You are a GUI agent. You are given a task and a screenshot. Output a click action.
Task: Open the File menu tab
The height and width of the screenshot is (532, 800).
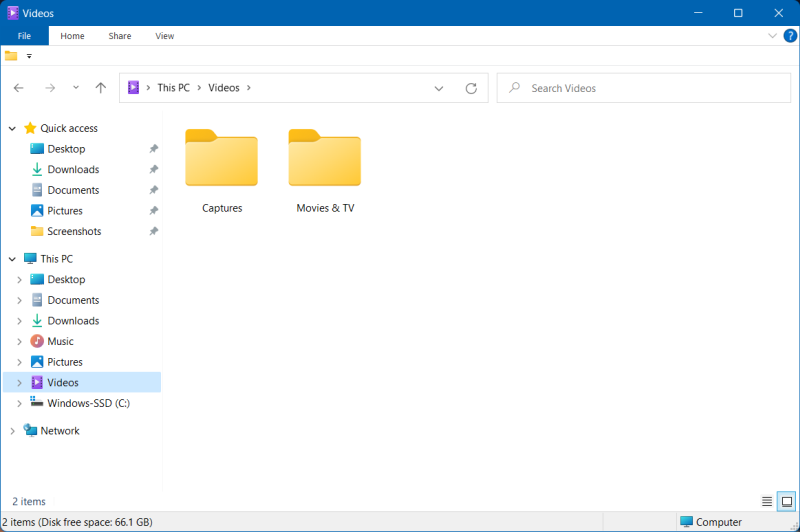(24, 36)
